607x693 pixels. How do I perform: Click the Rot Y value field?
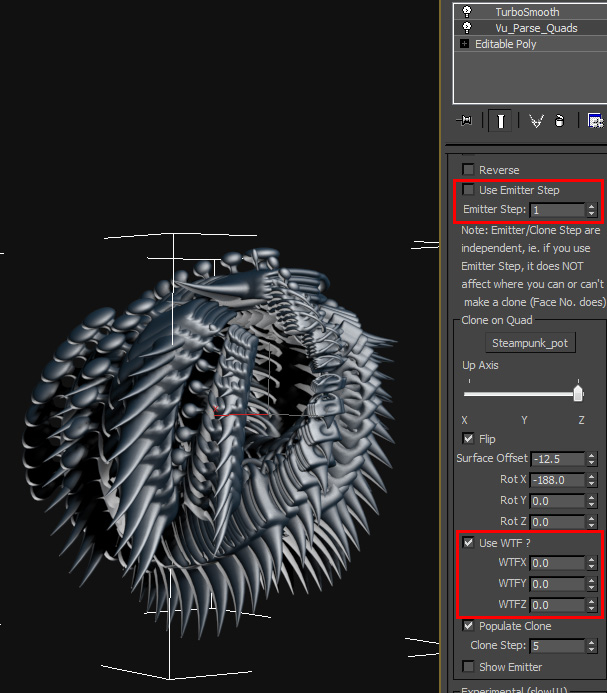coord(557,501)
